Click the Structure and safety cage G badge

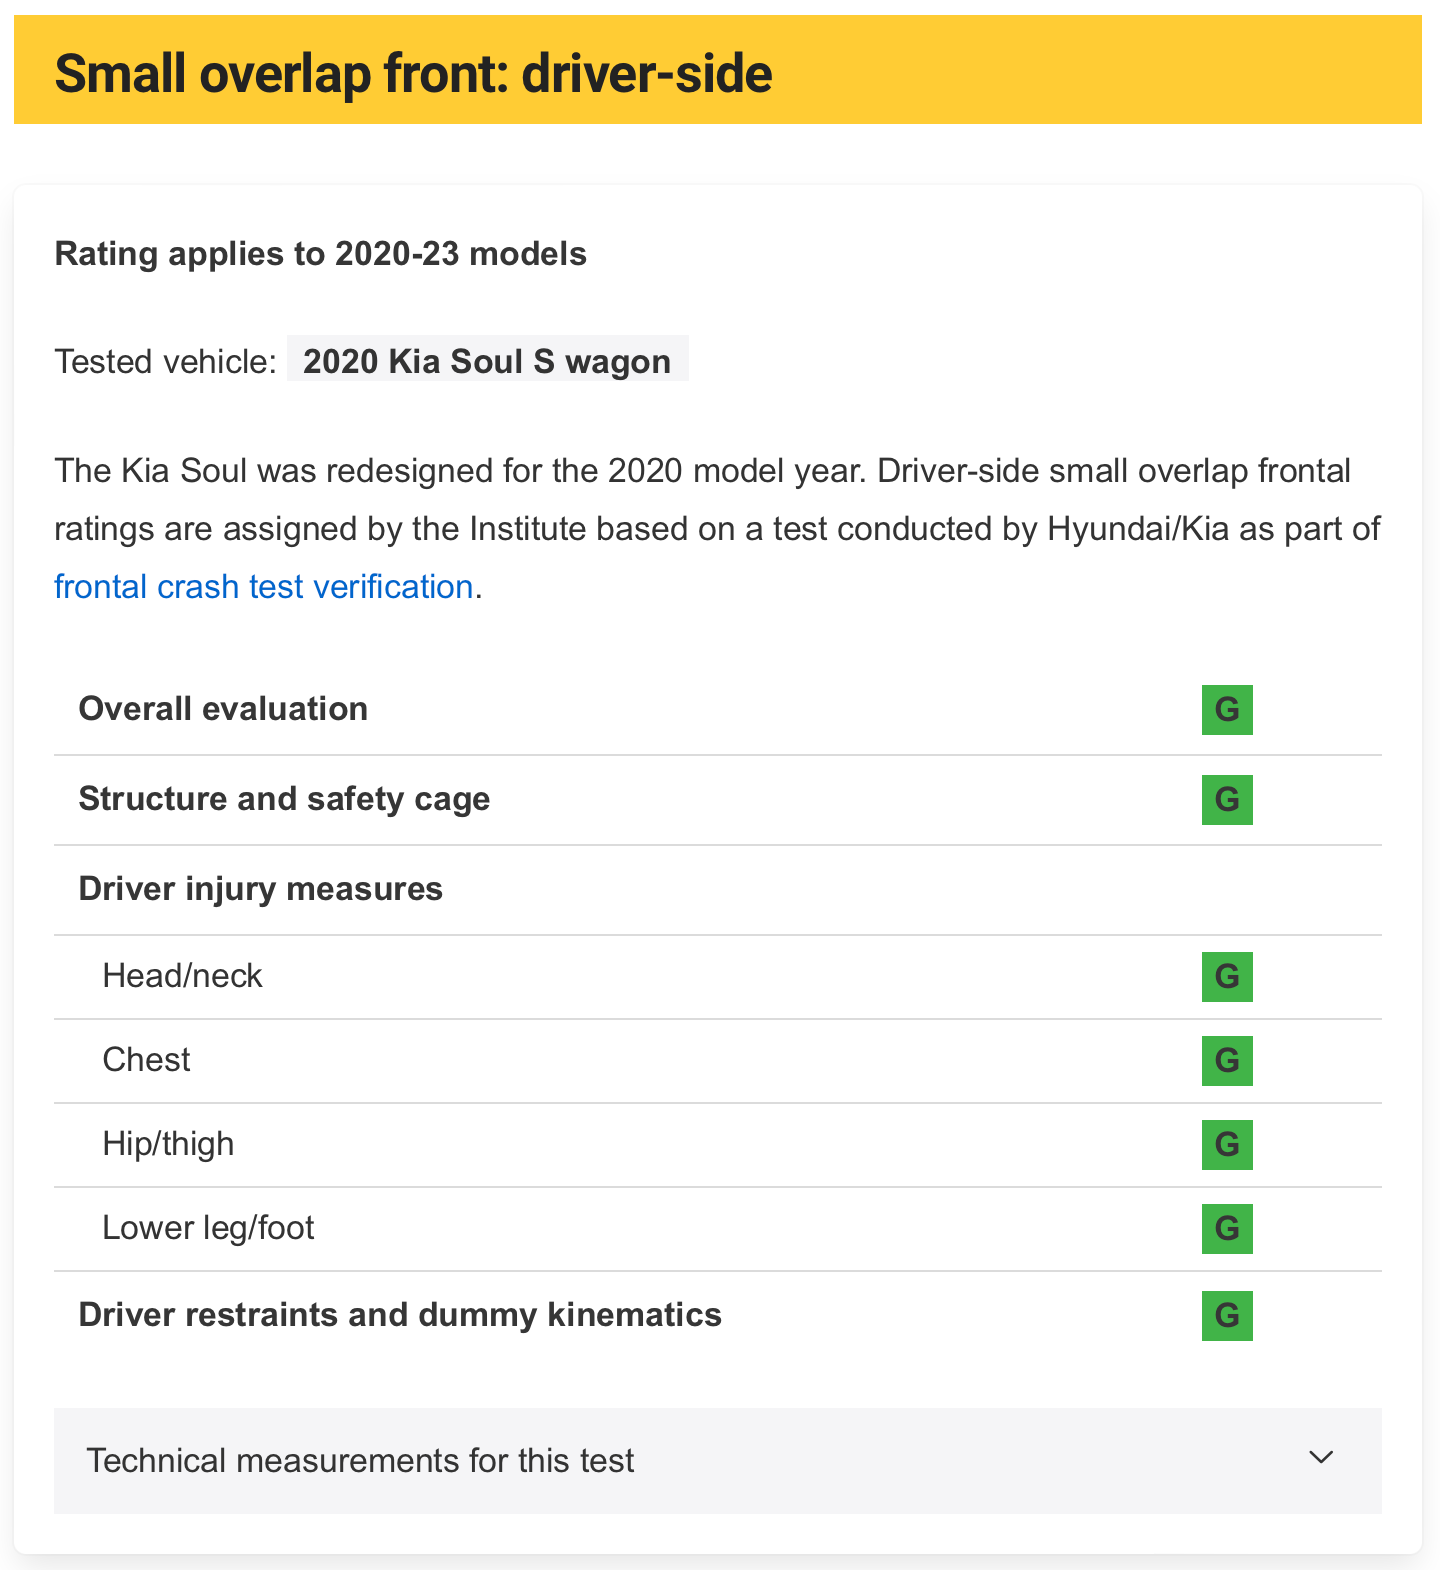pyautogui.click(x=1227, y=800)
